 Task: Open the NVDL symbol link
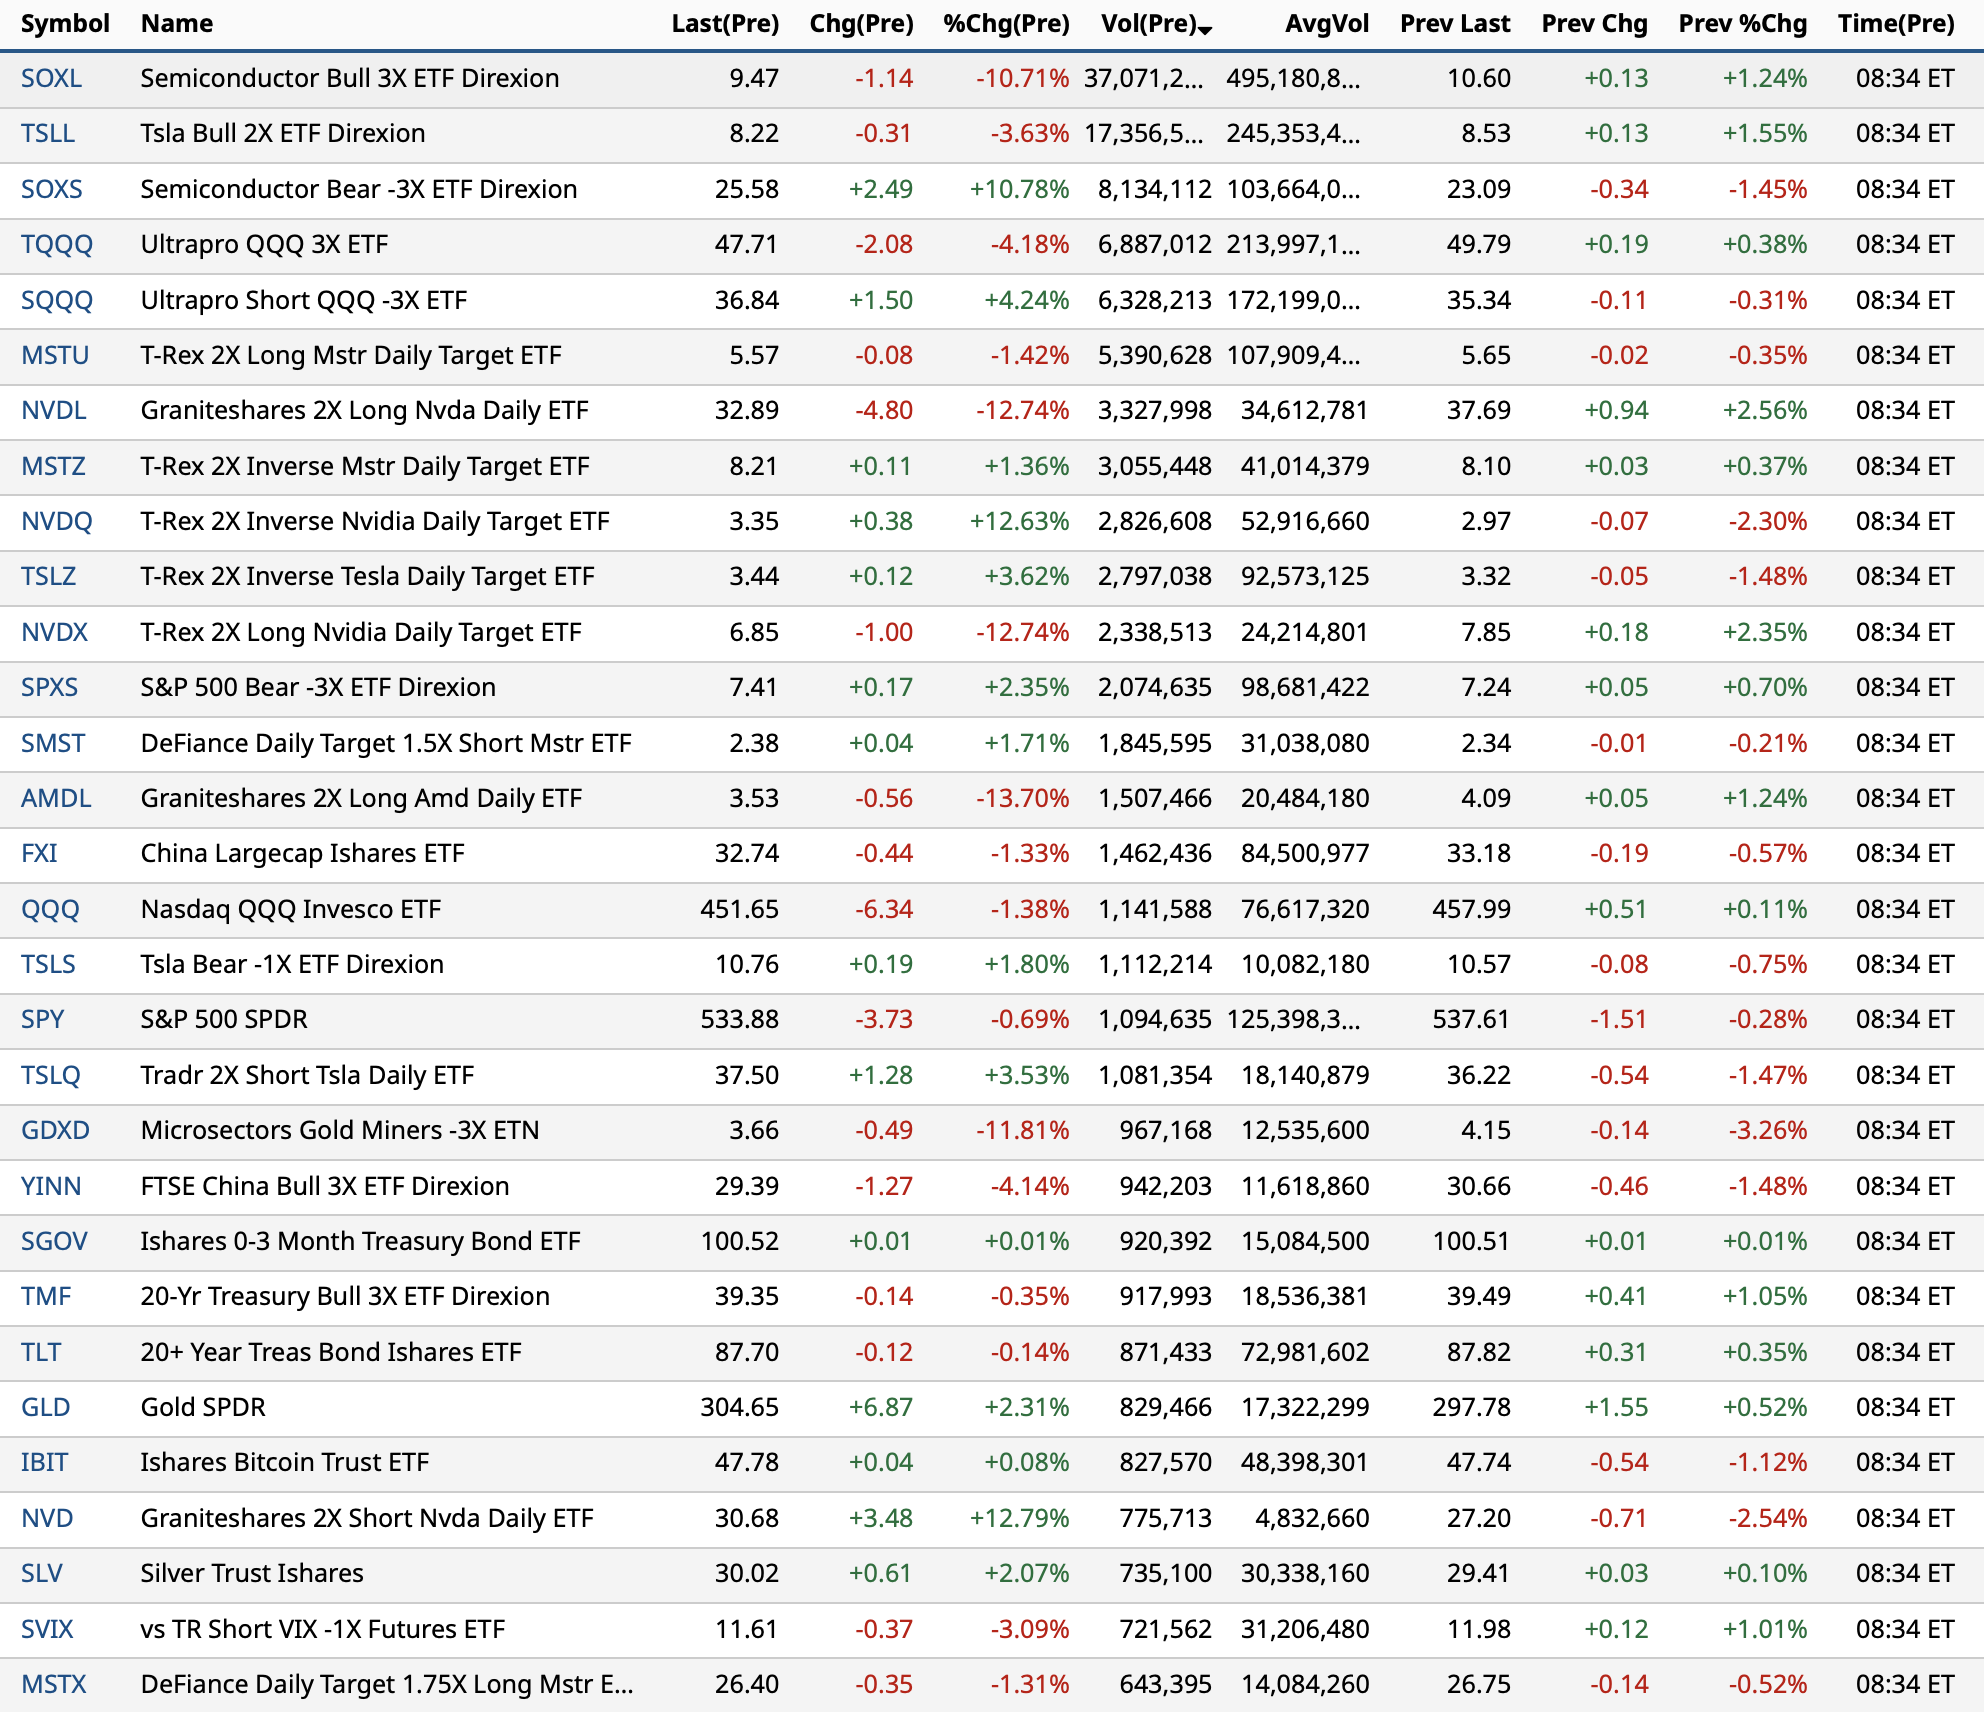coord(53,410)
